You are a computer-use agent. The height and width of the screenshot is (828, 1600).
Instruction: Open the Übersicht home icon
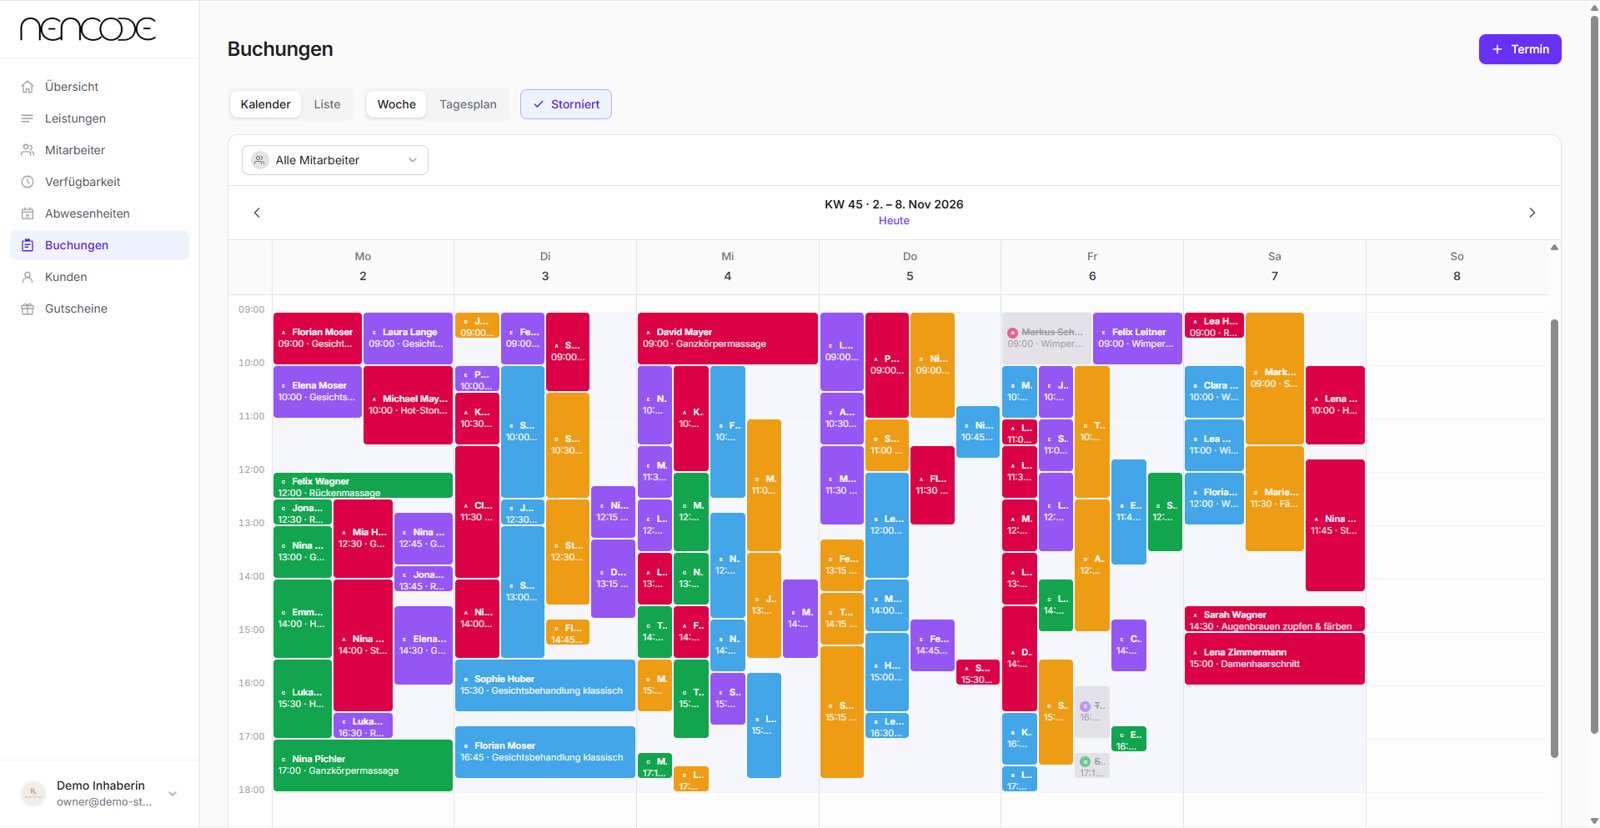click(28, 87)
